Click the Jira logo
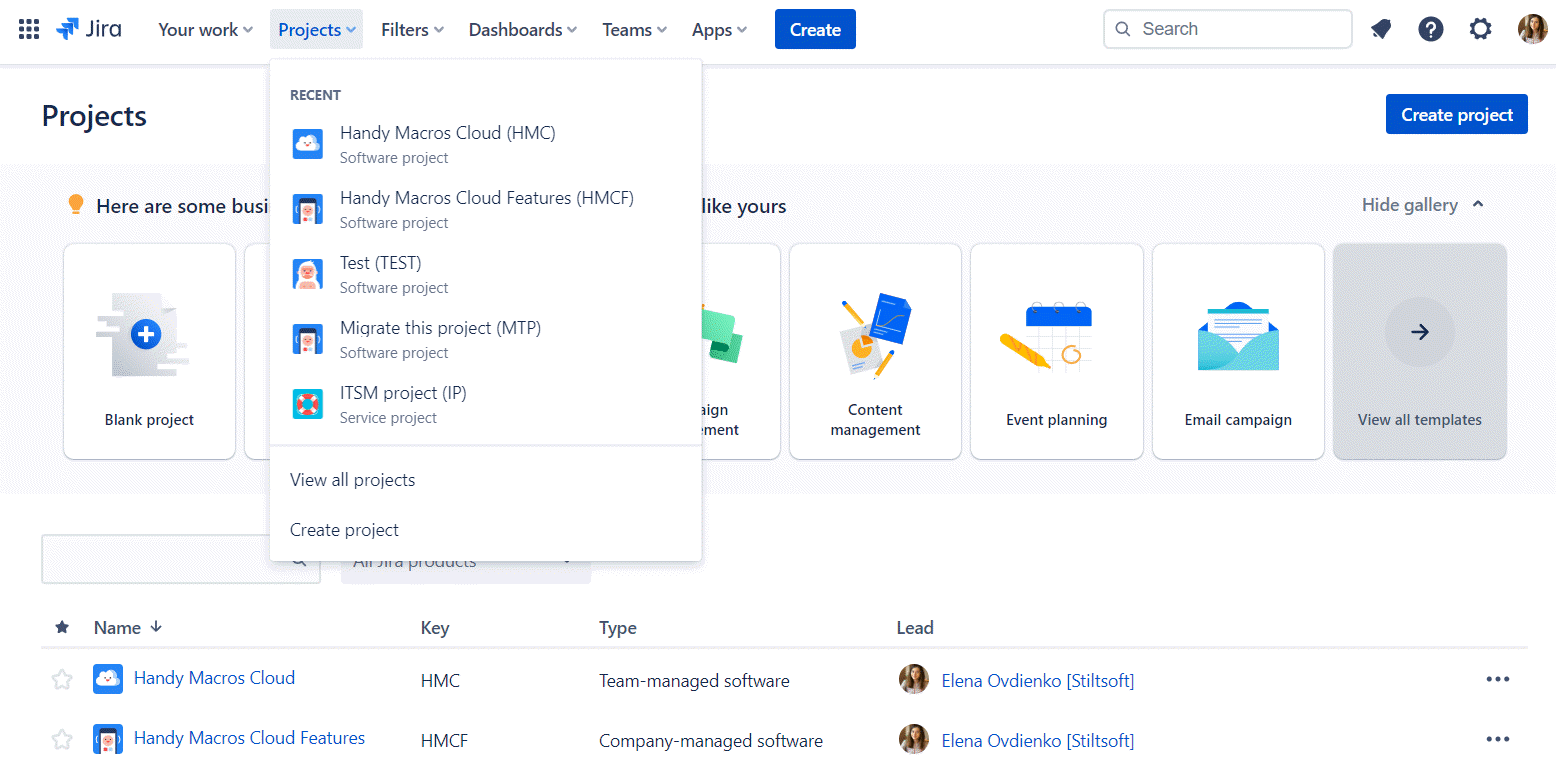 pyautogui.click(x=89, y=29)
